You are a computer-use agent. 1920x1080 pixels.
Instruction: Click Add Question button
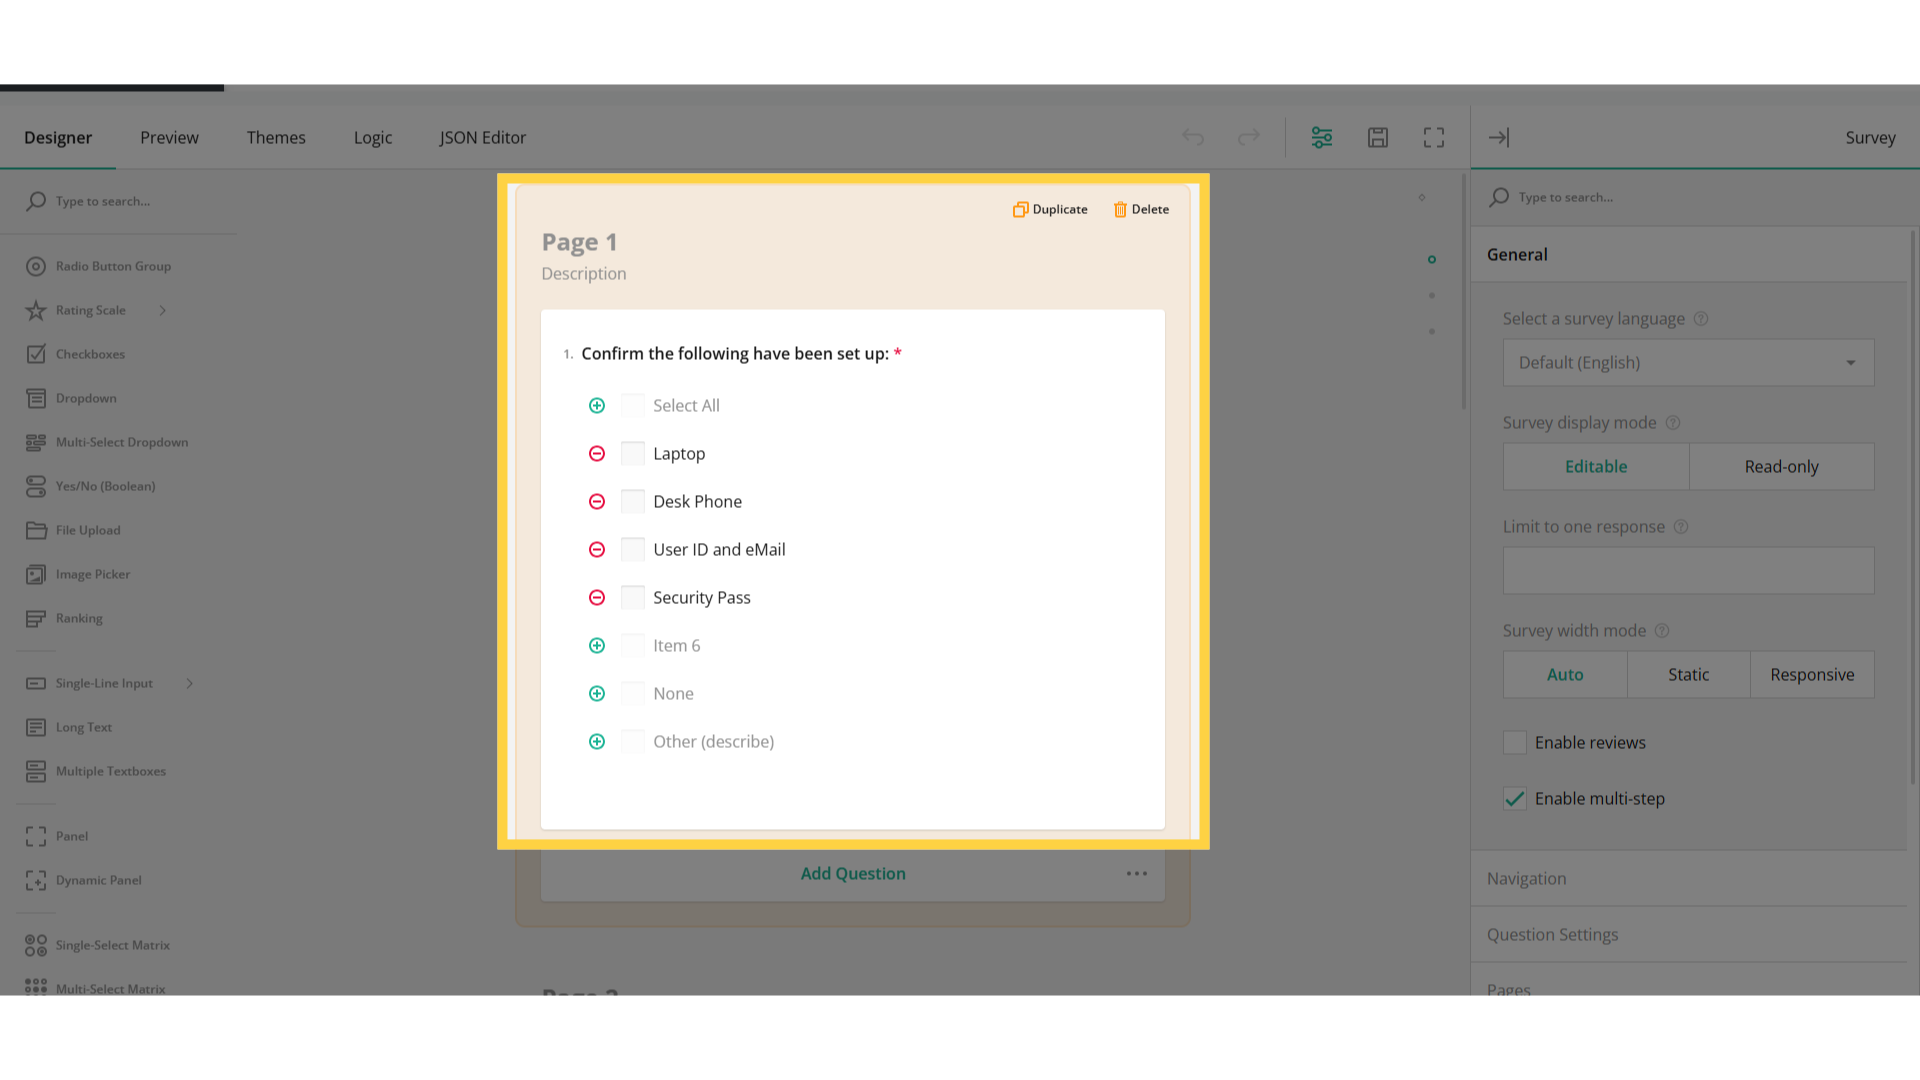[853, 874]
